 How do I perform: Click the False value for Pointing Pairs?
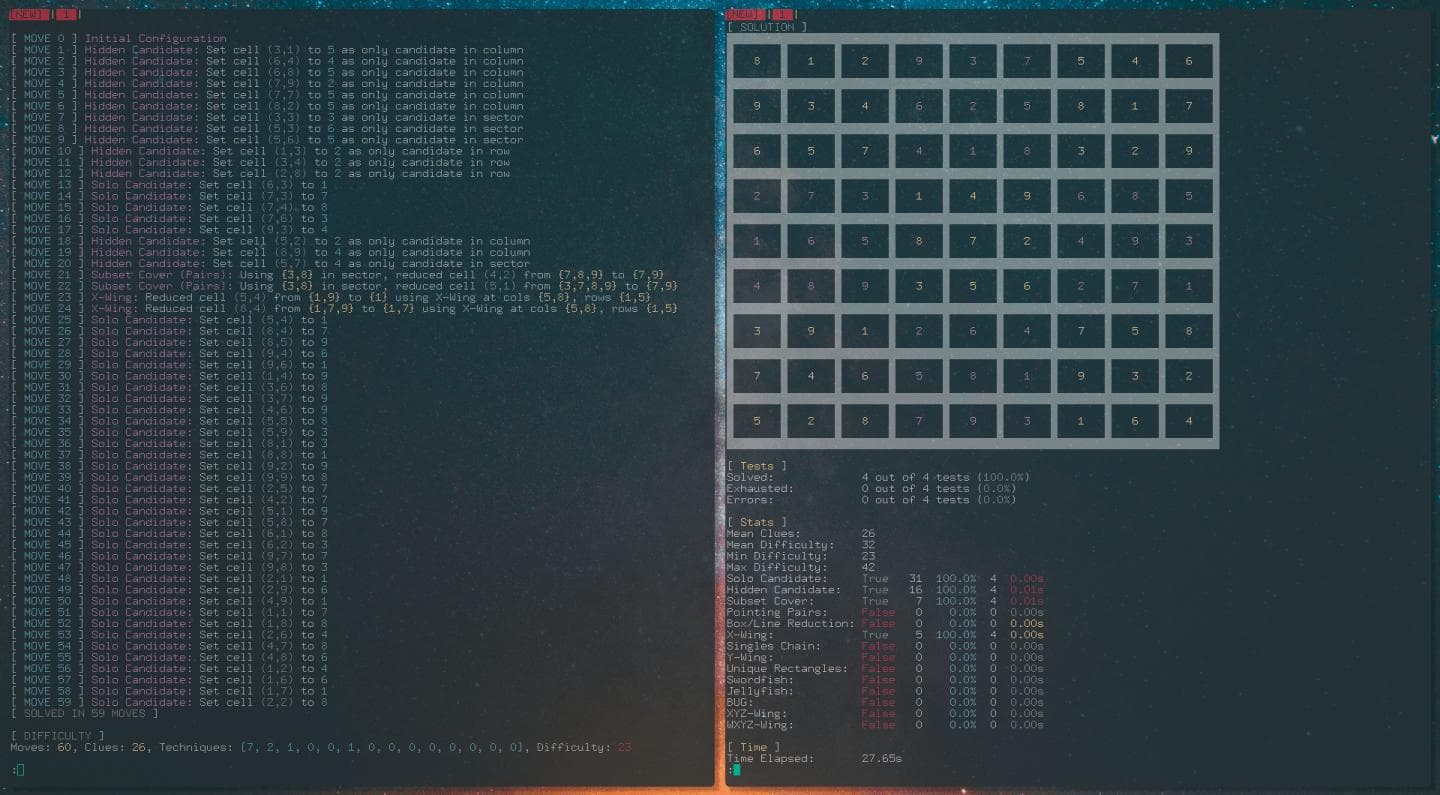click(878, 612)
